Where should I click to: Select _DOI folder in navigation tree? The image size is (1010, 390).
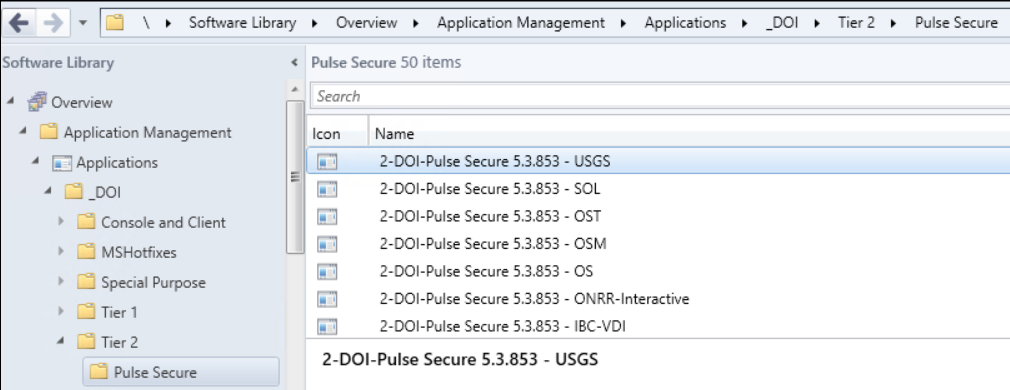(104, 192)
